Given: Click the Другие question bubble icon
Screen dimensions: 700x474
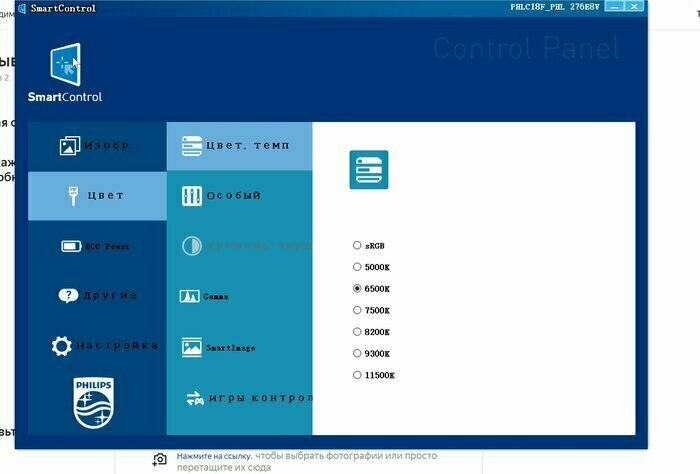Looking at the screenshot, I should (x=68, y=295).
